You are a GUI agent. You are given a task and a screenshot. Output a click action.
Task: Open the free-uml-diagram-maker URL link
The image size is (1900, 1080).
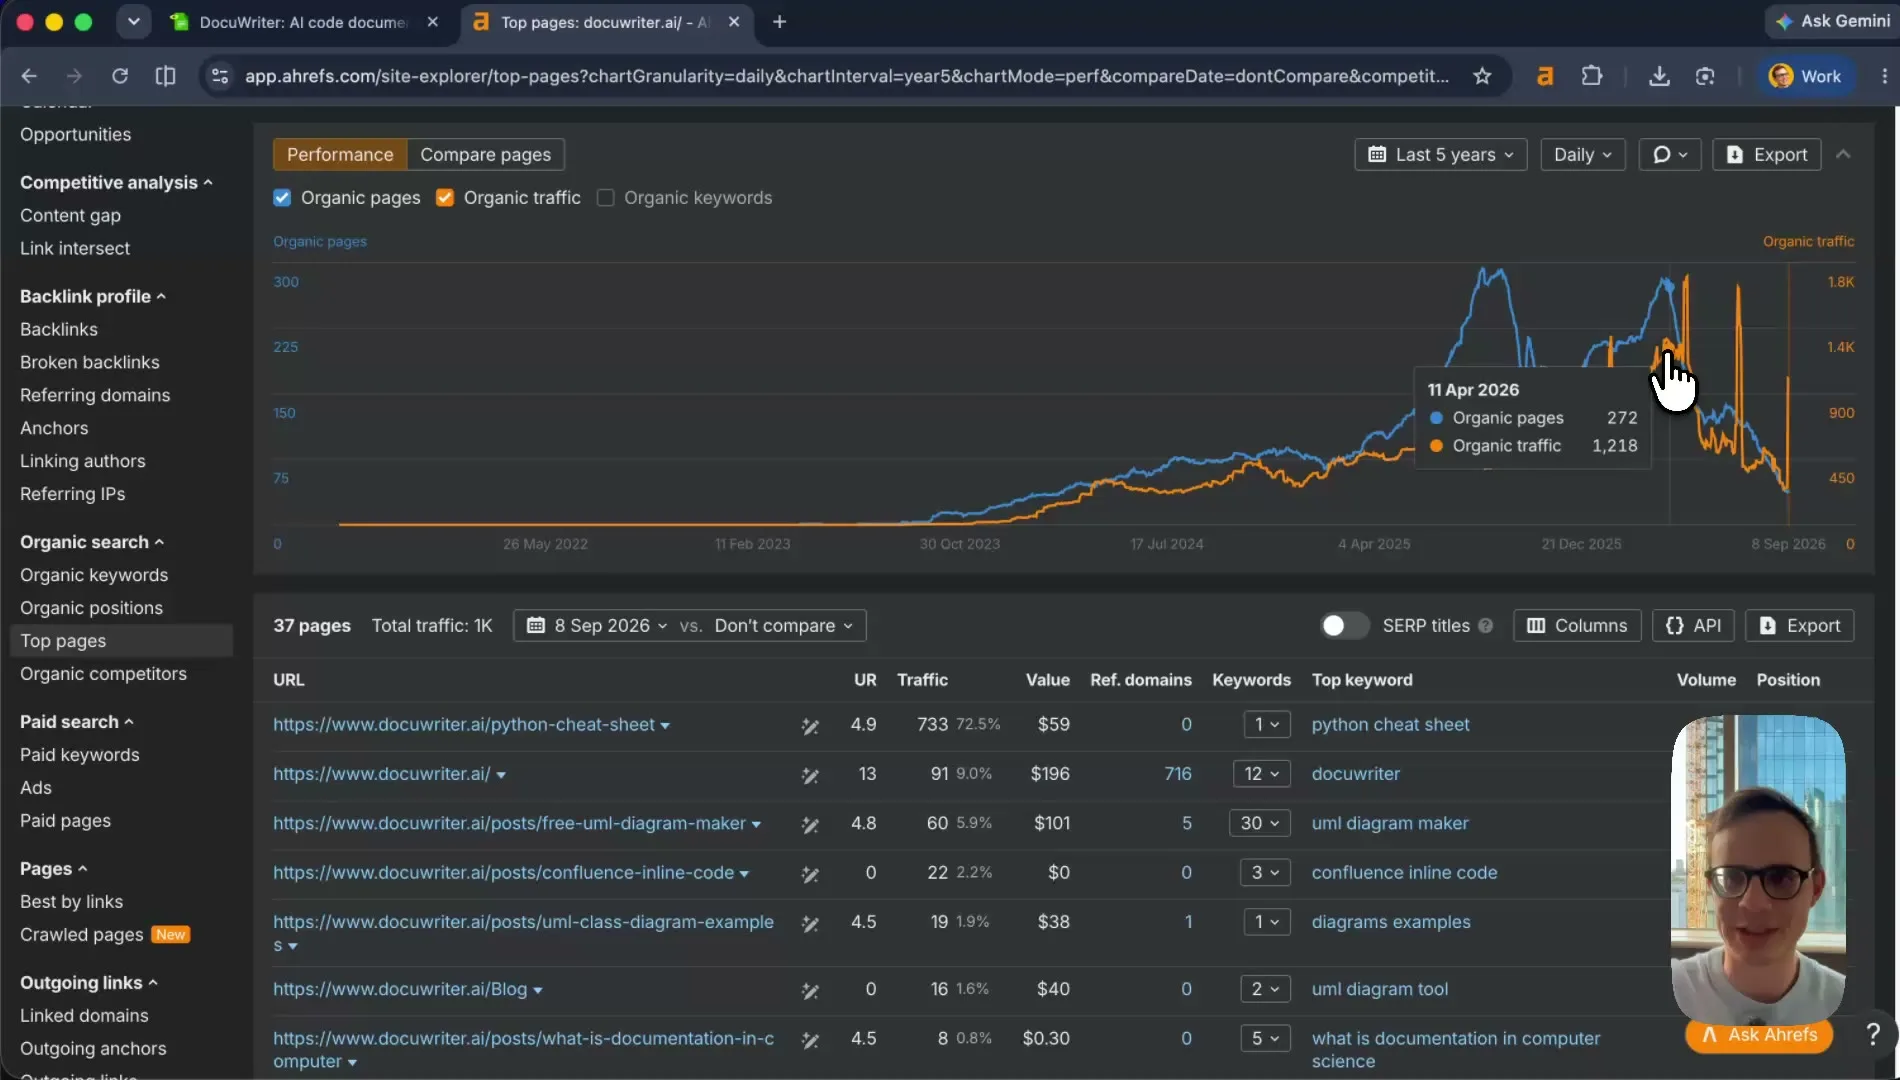[x=509, y=823]
